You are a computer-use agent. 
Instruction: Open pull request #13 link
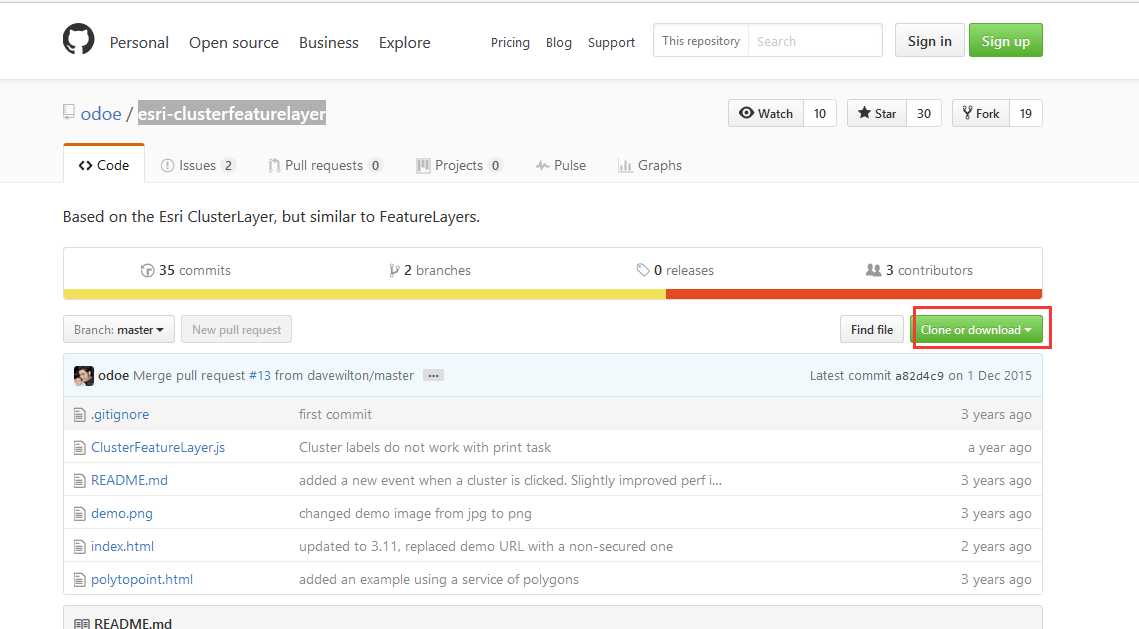click(259, 376)
